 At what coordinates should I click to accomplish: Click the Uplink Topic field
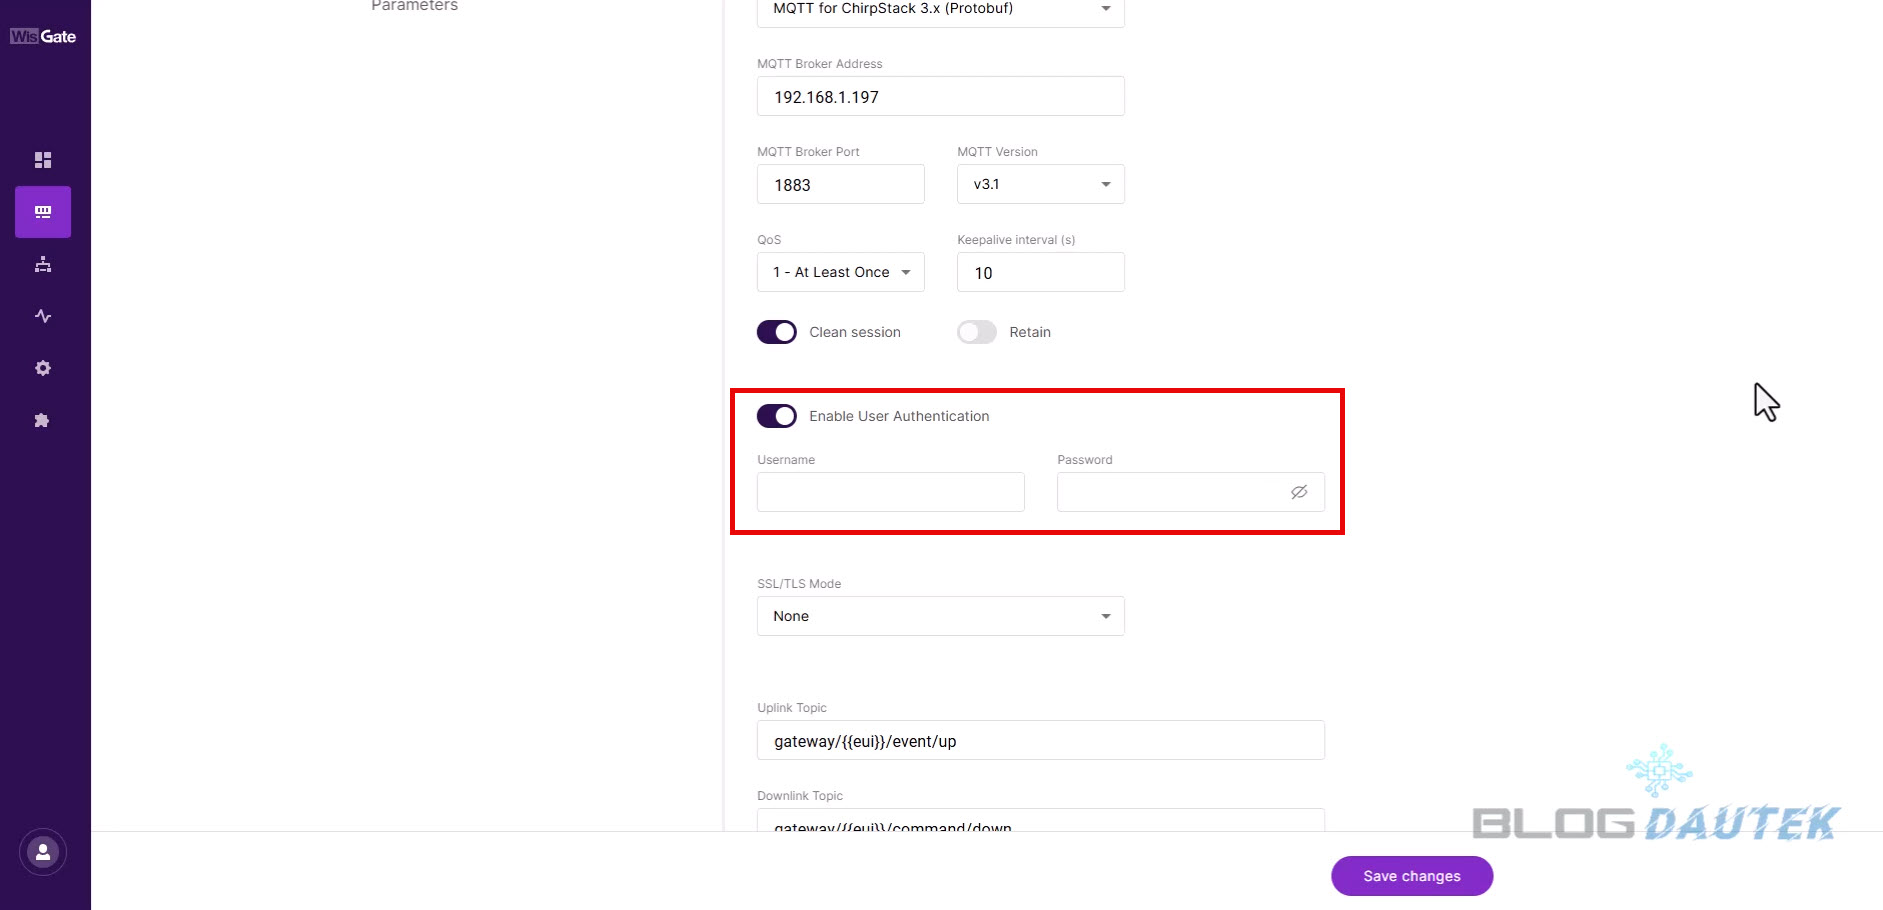[1040, 741]
